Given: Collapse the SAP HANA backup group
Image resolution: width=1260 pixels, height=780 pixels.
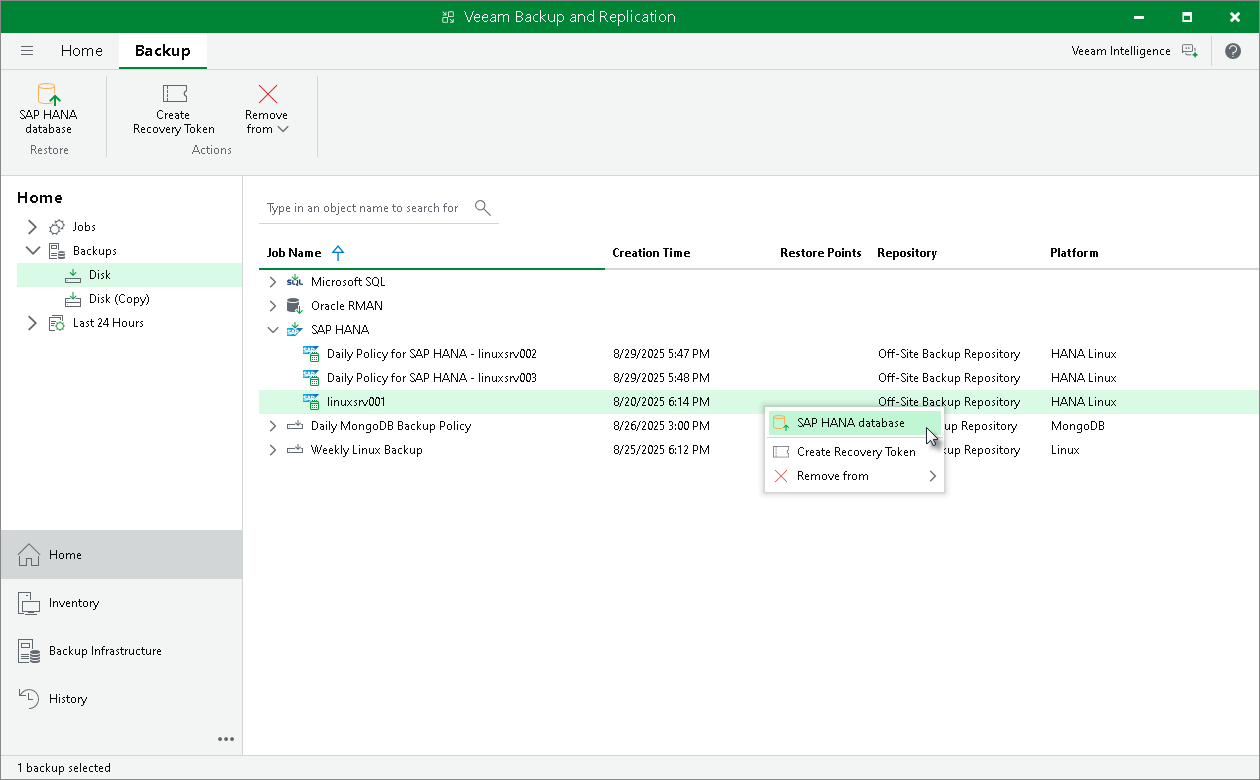Looking at the screenshot, I should [273, 330].
